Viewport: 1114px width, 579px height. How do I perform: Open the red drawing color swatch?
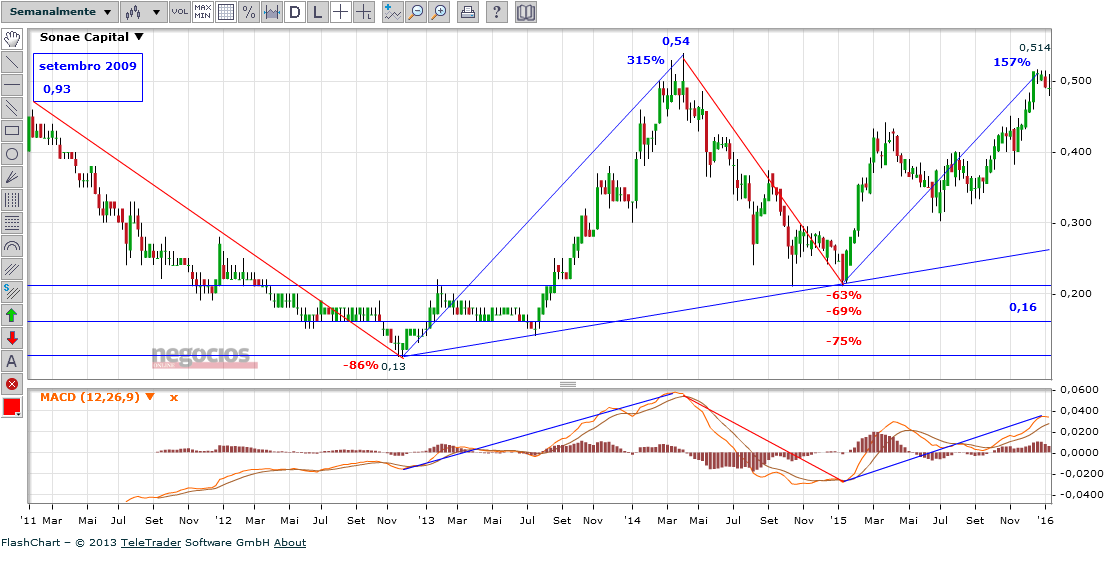pos(12,407)
